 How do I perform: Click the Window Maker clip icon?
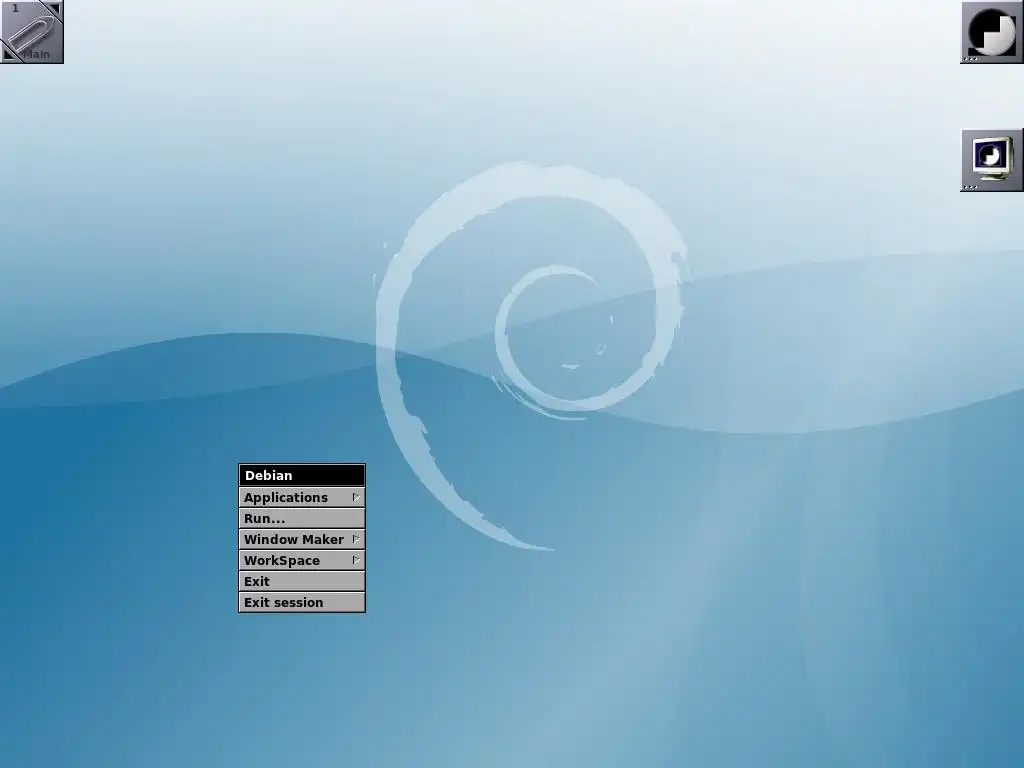31,31
